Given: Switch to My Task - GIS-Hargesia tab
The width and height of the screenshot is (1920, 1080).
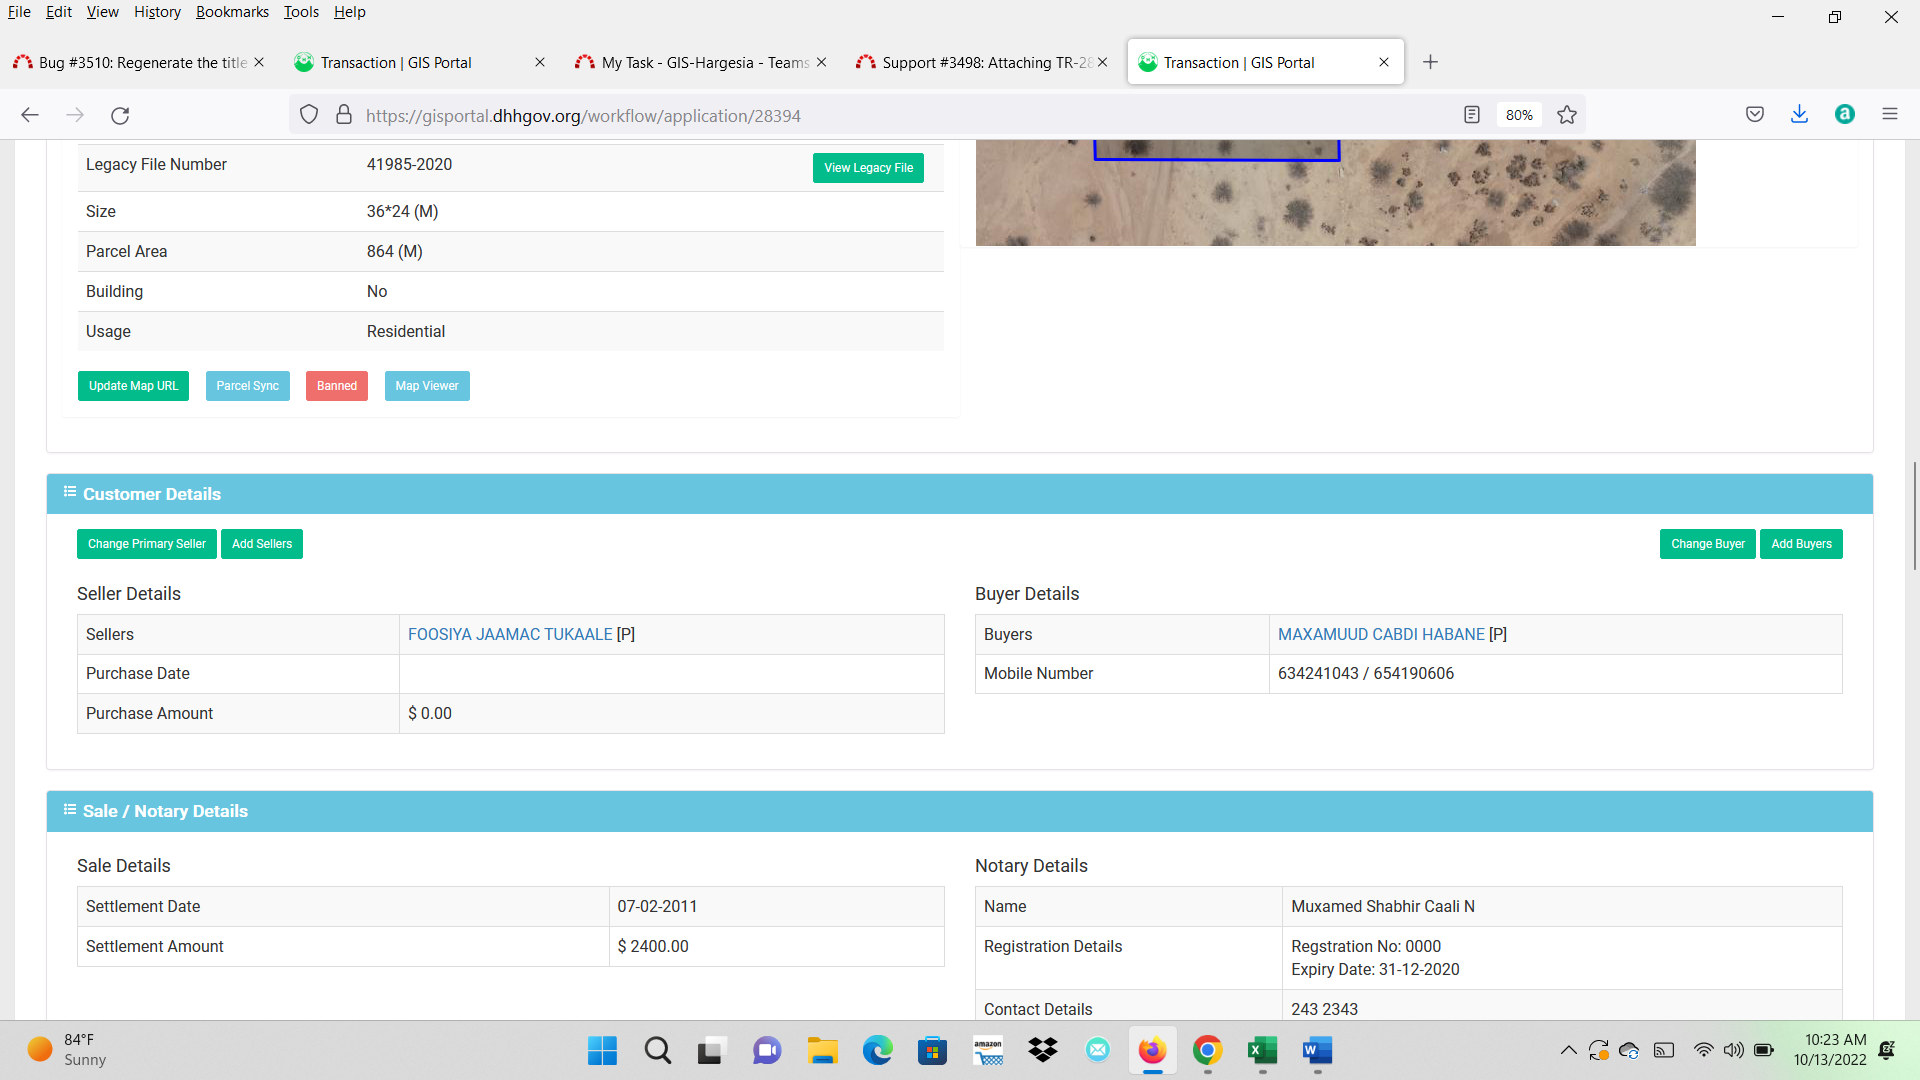Looking at the screenshot, I should click(x=700, y=62).
